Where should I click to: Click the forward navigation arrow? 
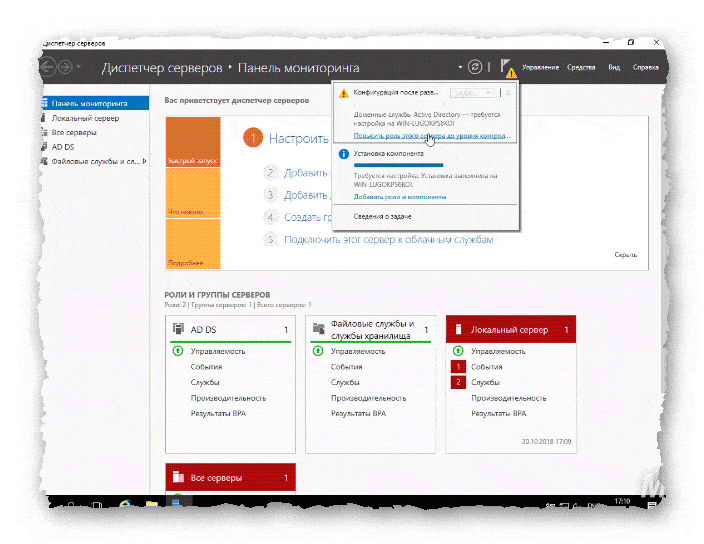pos(66,67)
